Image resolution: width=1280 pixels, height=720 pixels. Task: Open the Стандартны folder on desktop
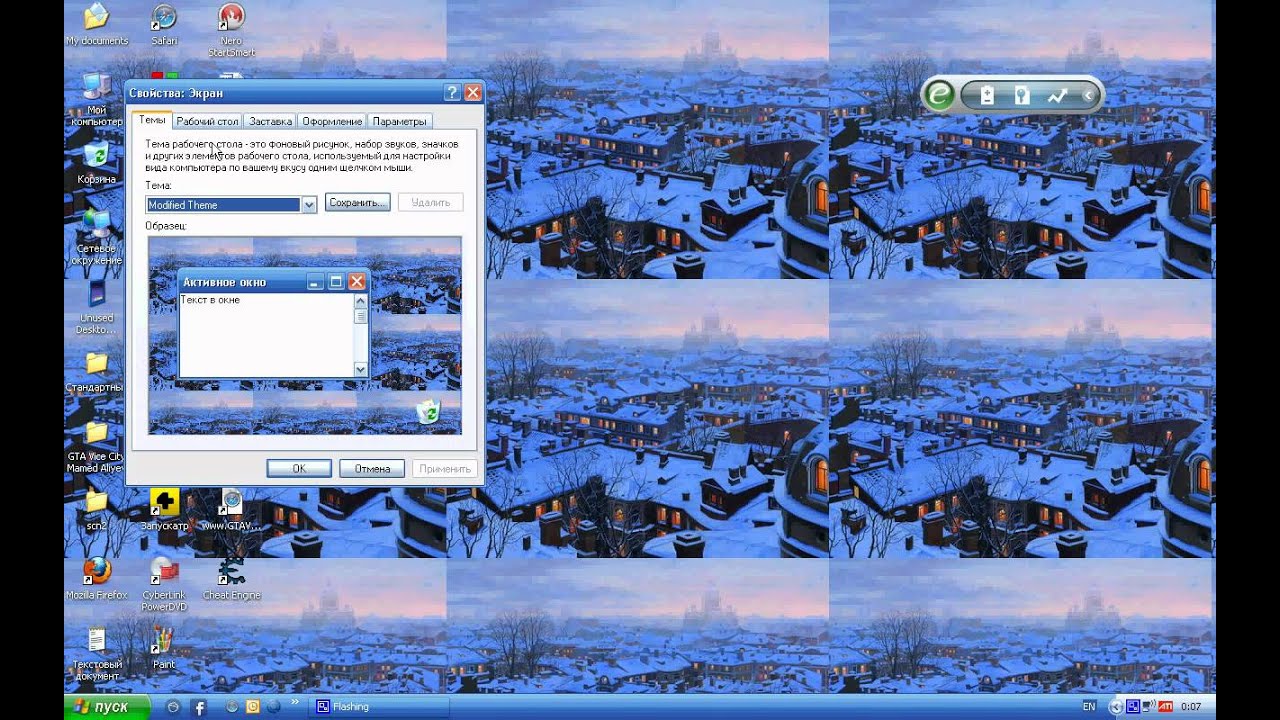click(x=95, y=371)
